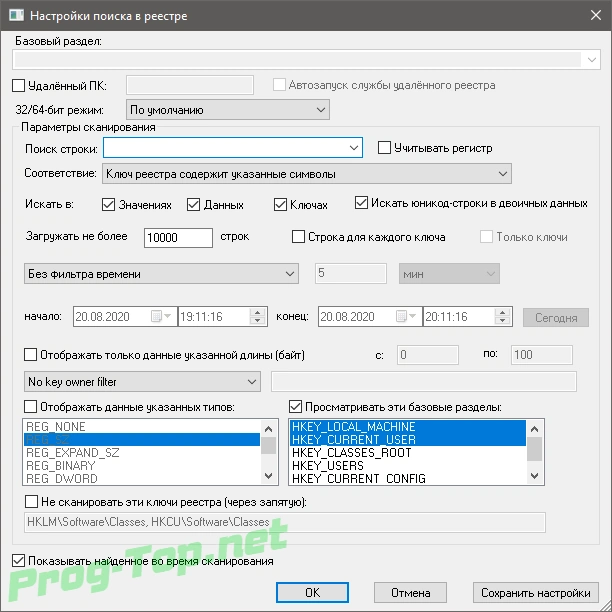Open the Поиск строки combo box
The height and width of the screenshot is (612, 612).
pos(233,148)
